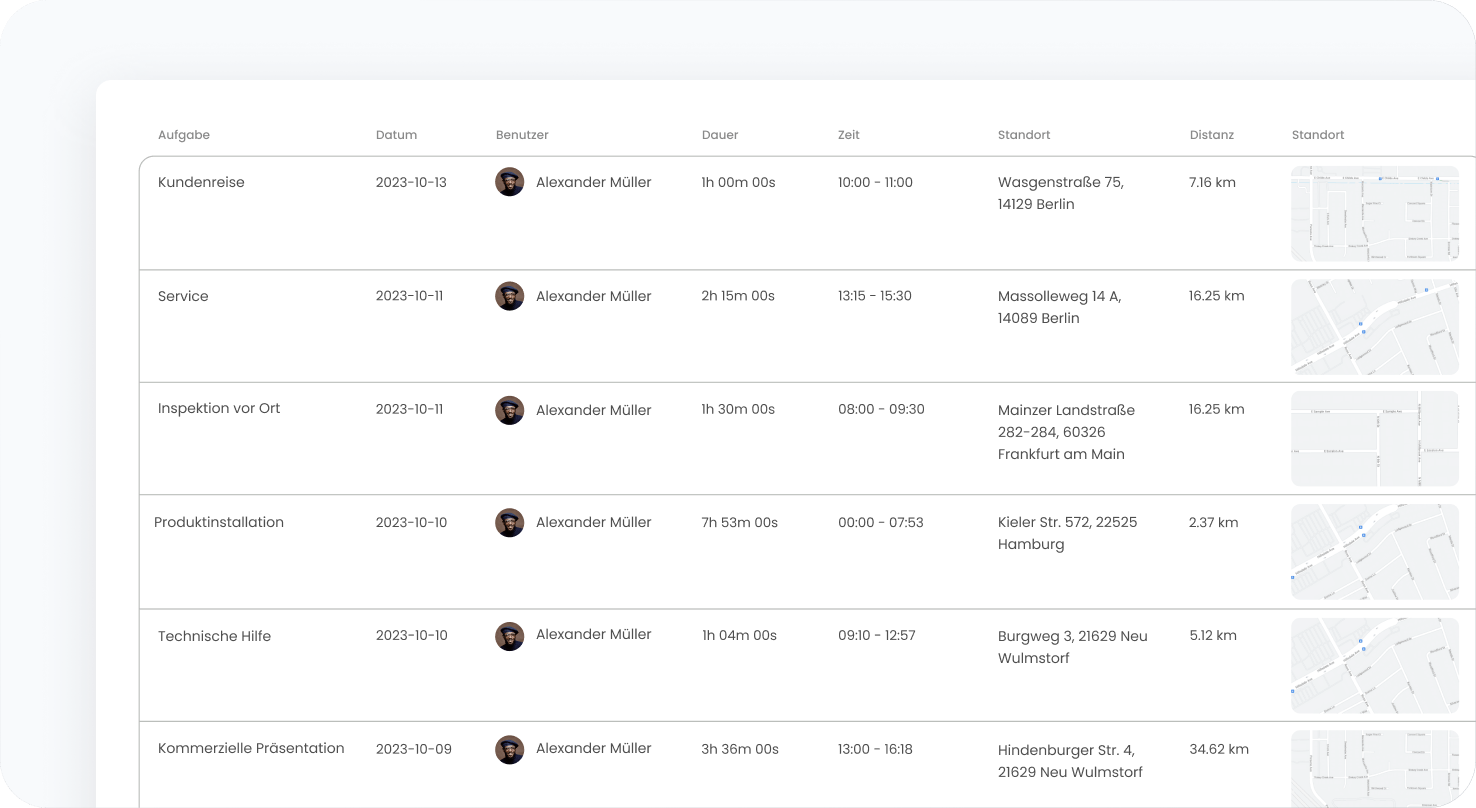The width and height of the screenshot is (1476, 808).
Task: Open map preview for Kieler Str. 572
Action: (x=1374, y=552)
